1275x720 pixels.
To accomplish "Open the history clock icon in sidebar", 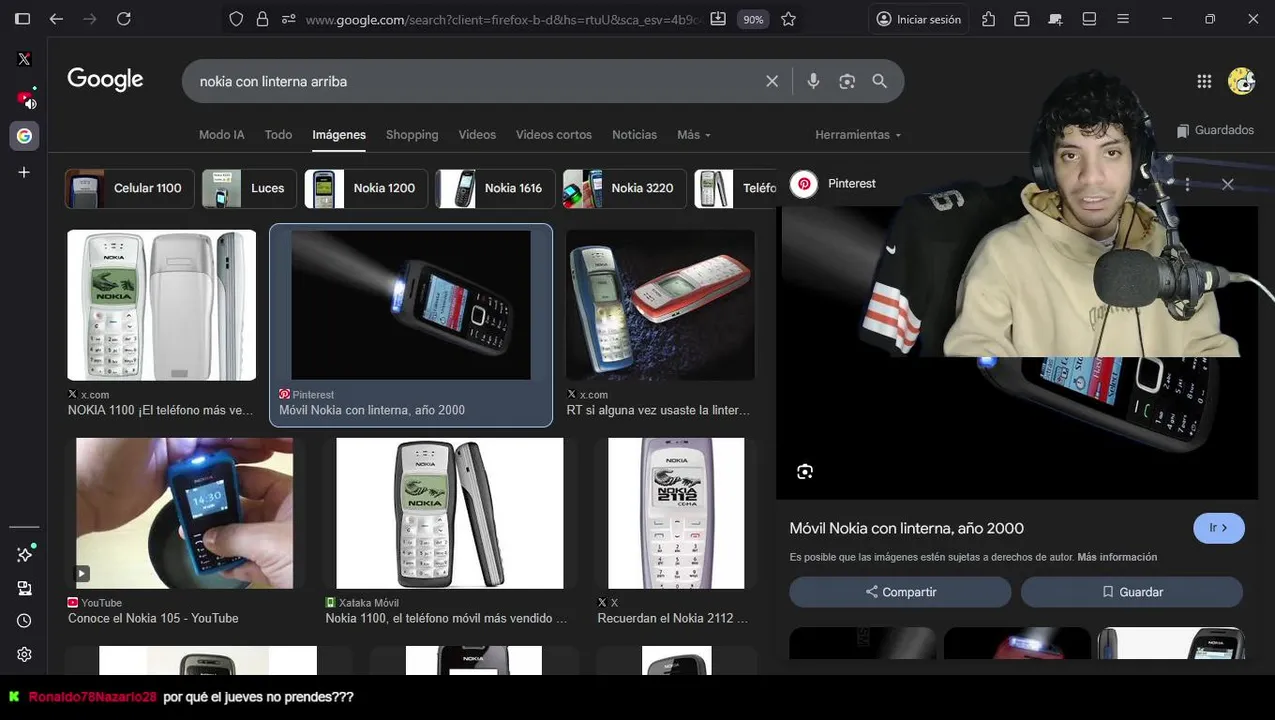I will [24, 621].
